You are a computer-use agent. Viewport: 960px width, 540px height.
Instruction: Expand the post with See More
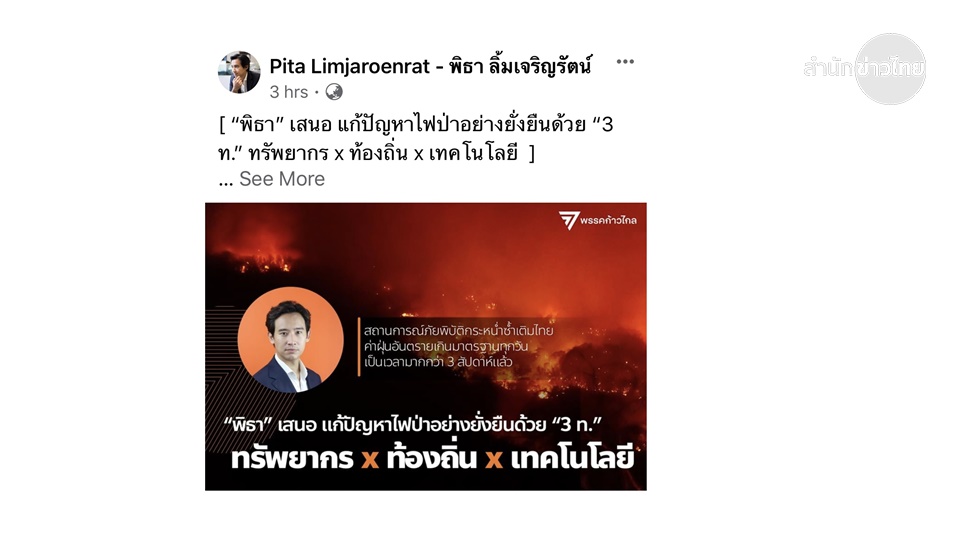tap(282, 179)
